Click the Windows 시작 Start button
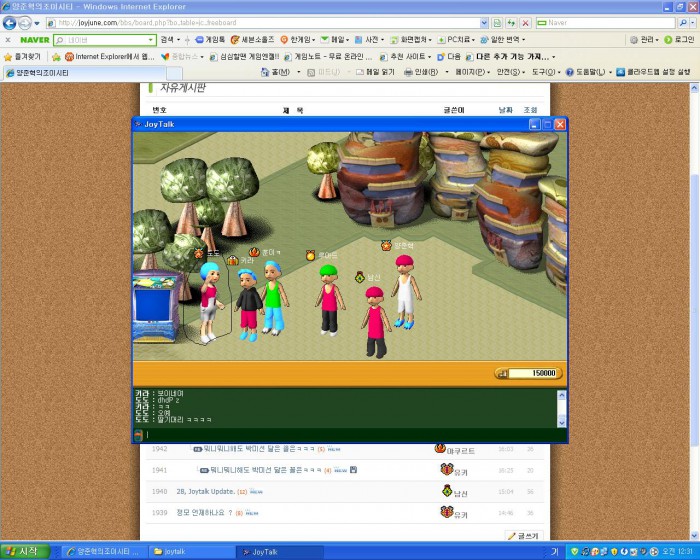This screenshot has height=560, width=700. [23, 551]
